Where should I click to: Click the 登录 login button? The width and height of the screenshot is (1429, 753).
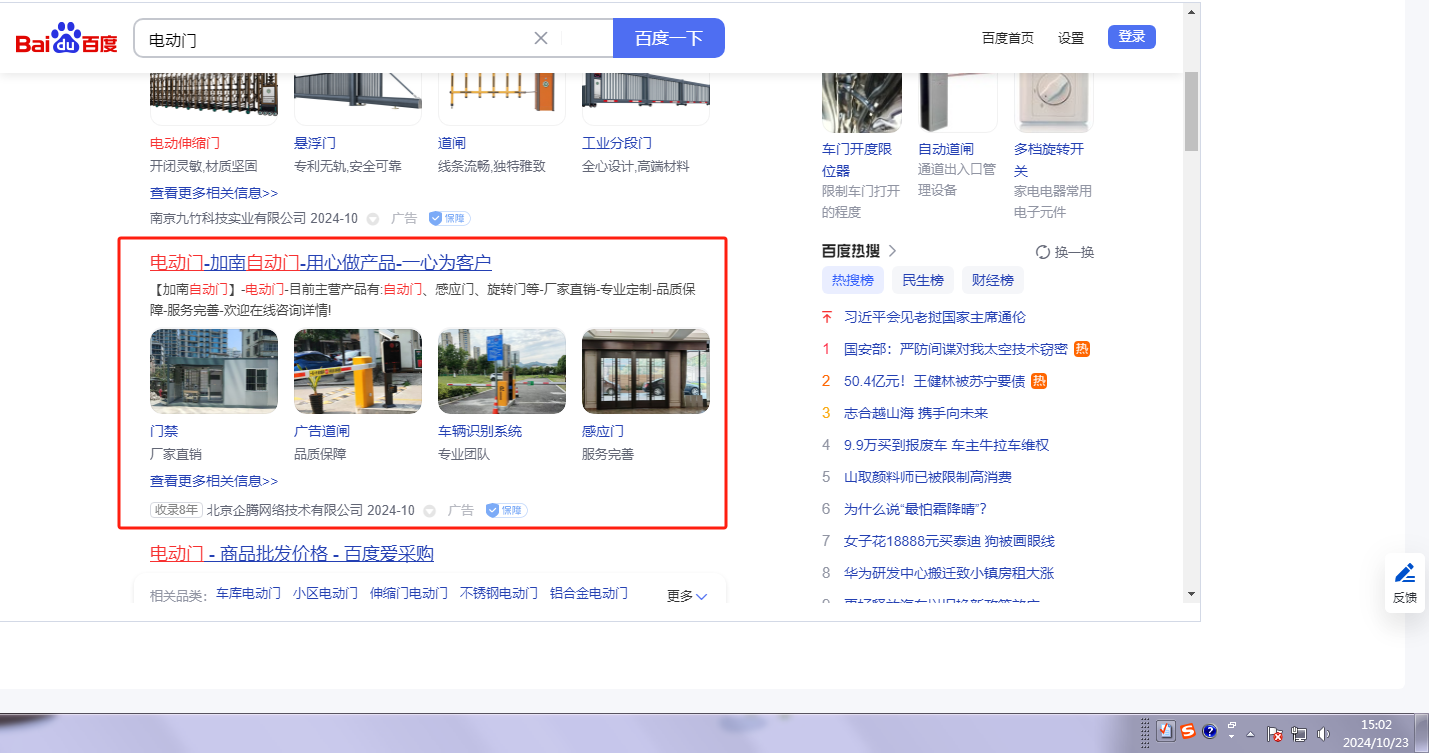[x=1131, y=37]
